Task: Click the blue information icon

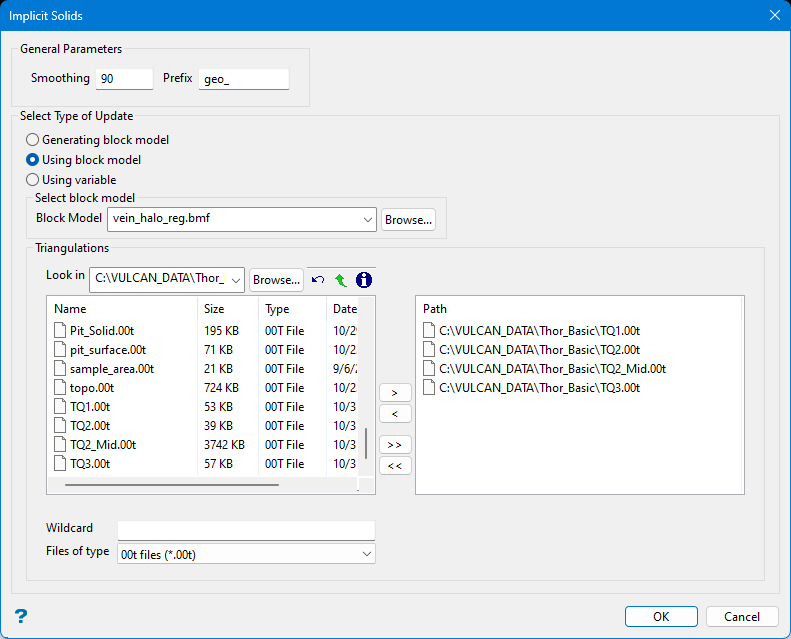Action: pyautogui.click(x=364, y=280)
